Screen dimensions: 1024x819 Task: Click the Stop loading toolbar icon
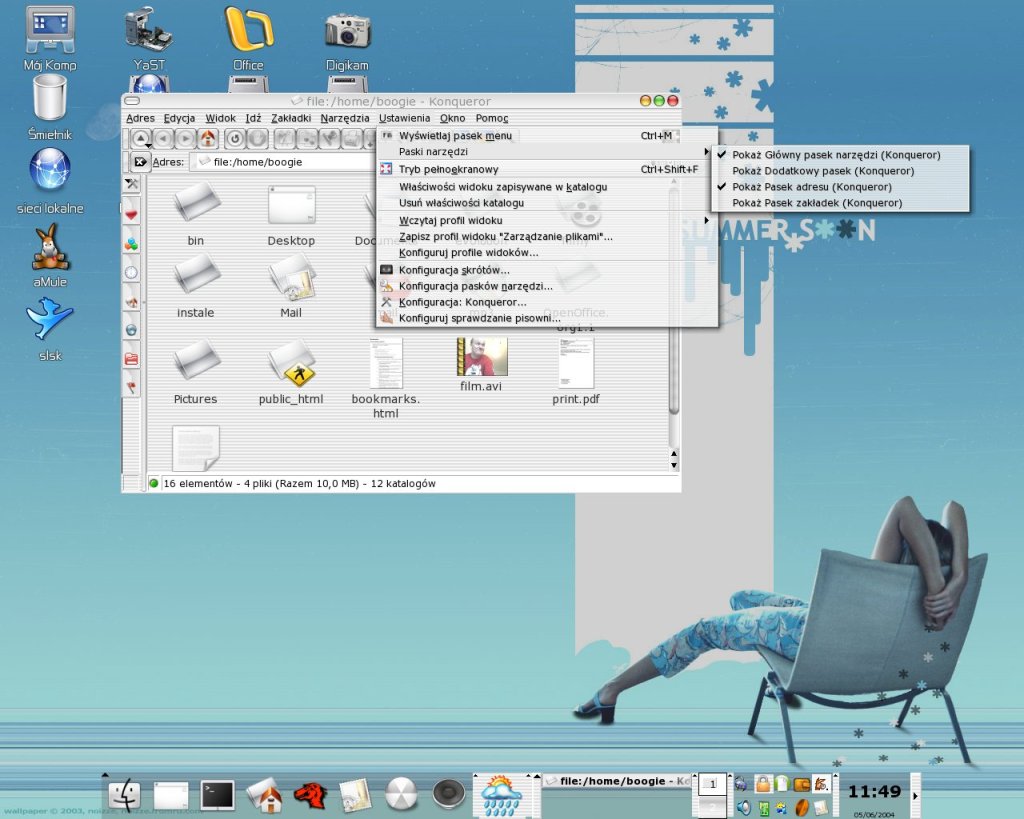pyautogui.click(x=258, y=138)
